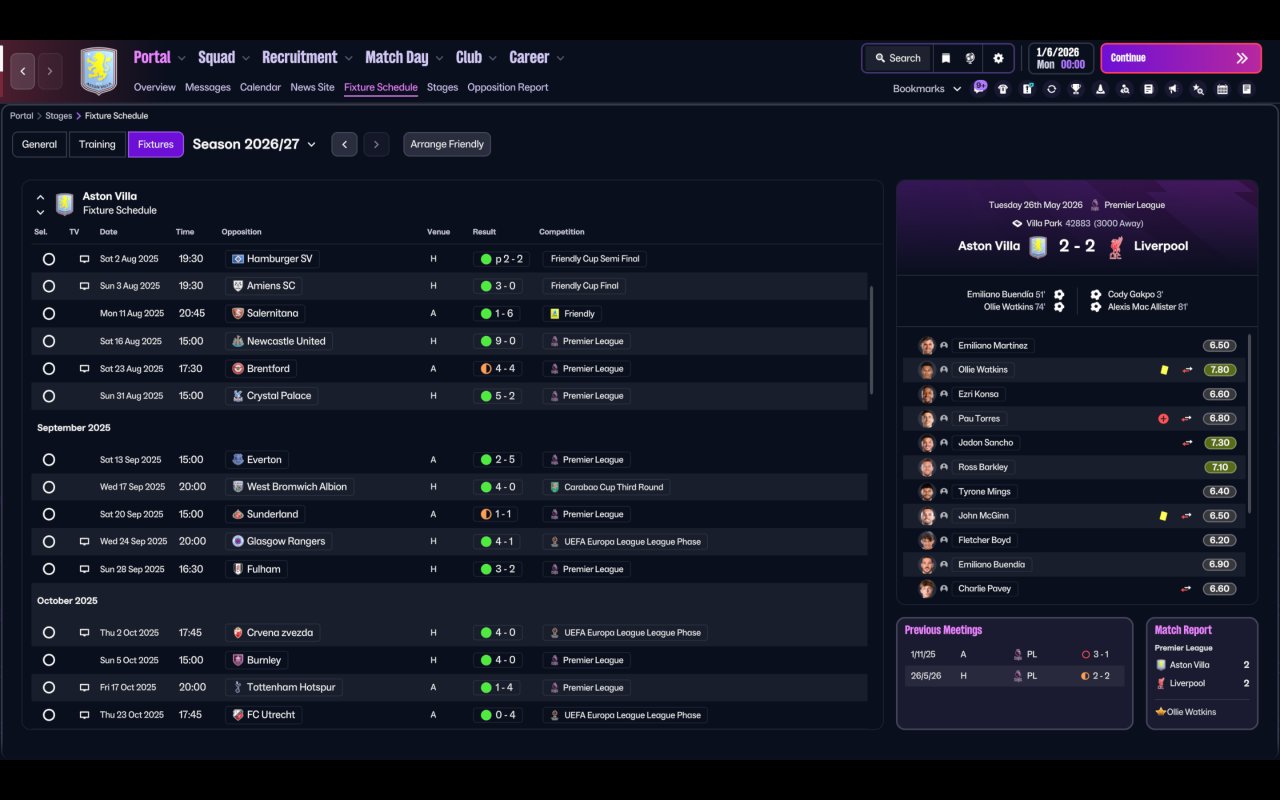Click Emiliano Martinez's player portrait
The width and height of the screenshot is (1280, 800).
coord(927,346)
